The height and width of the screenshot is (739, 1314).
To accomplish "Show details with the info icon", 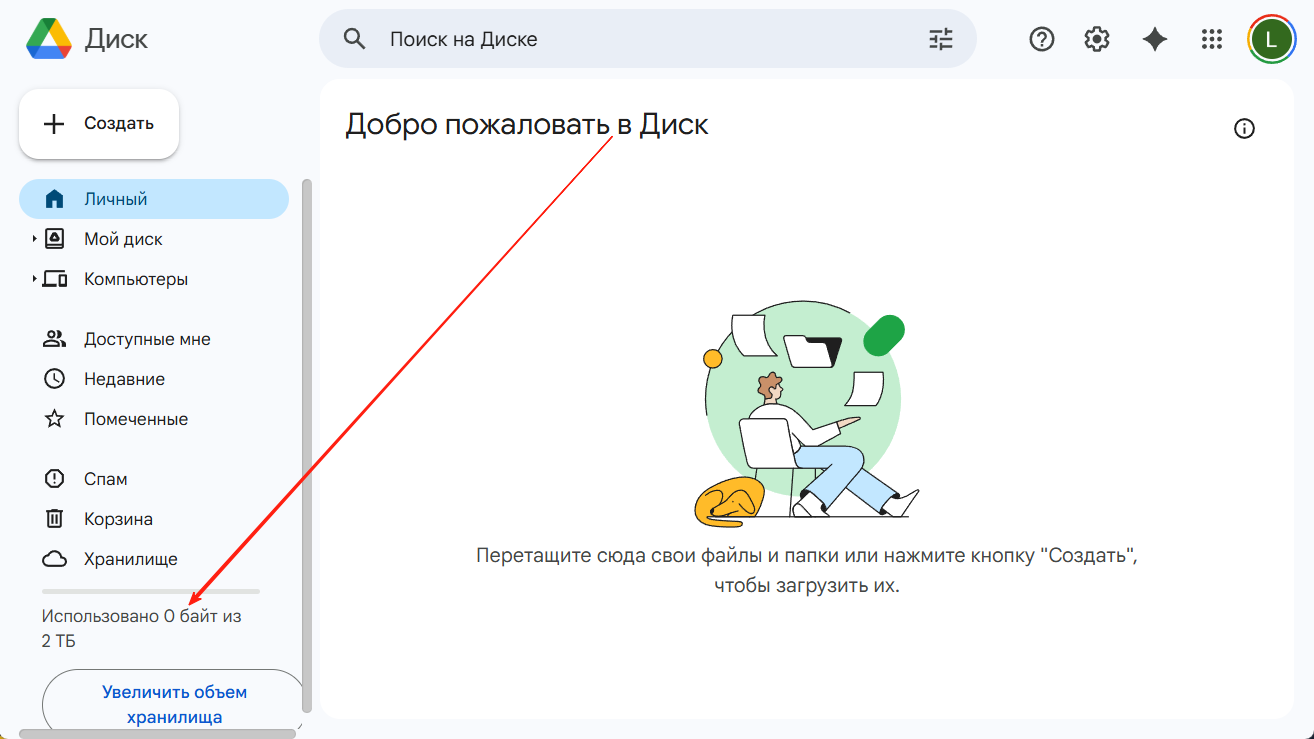I will (1244, 128).
